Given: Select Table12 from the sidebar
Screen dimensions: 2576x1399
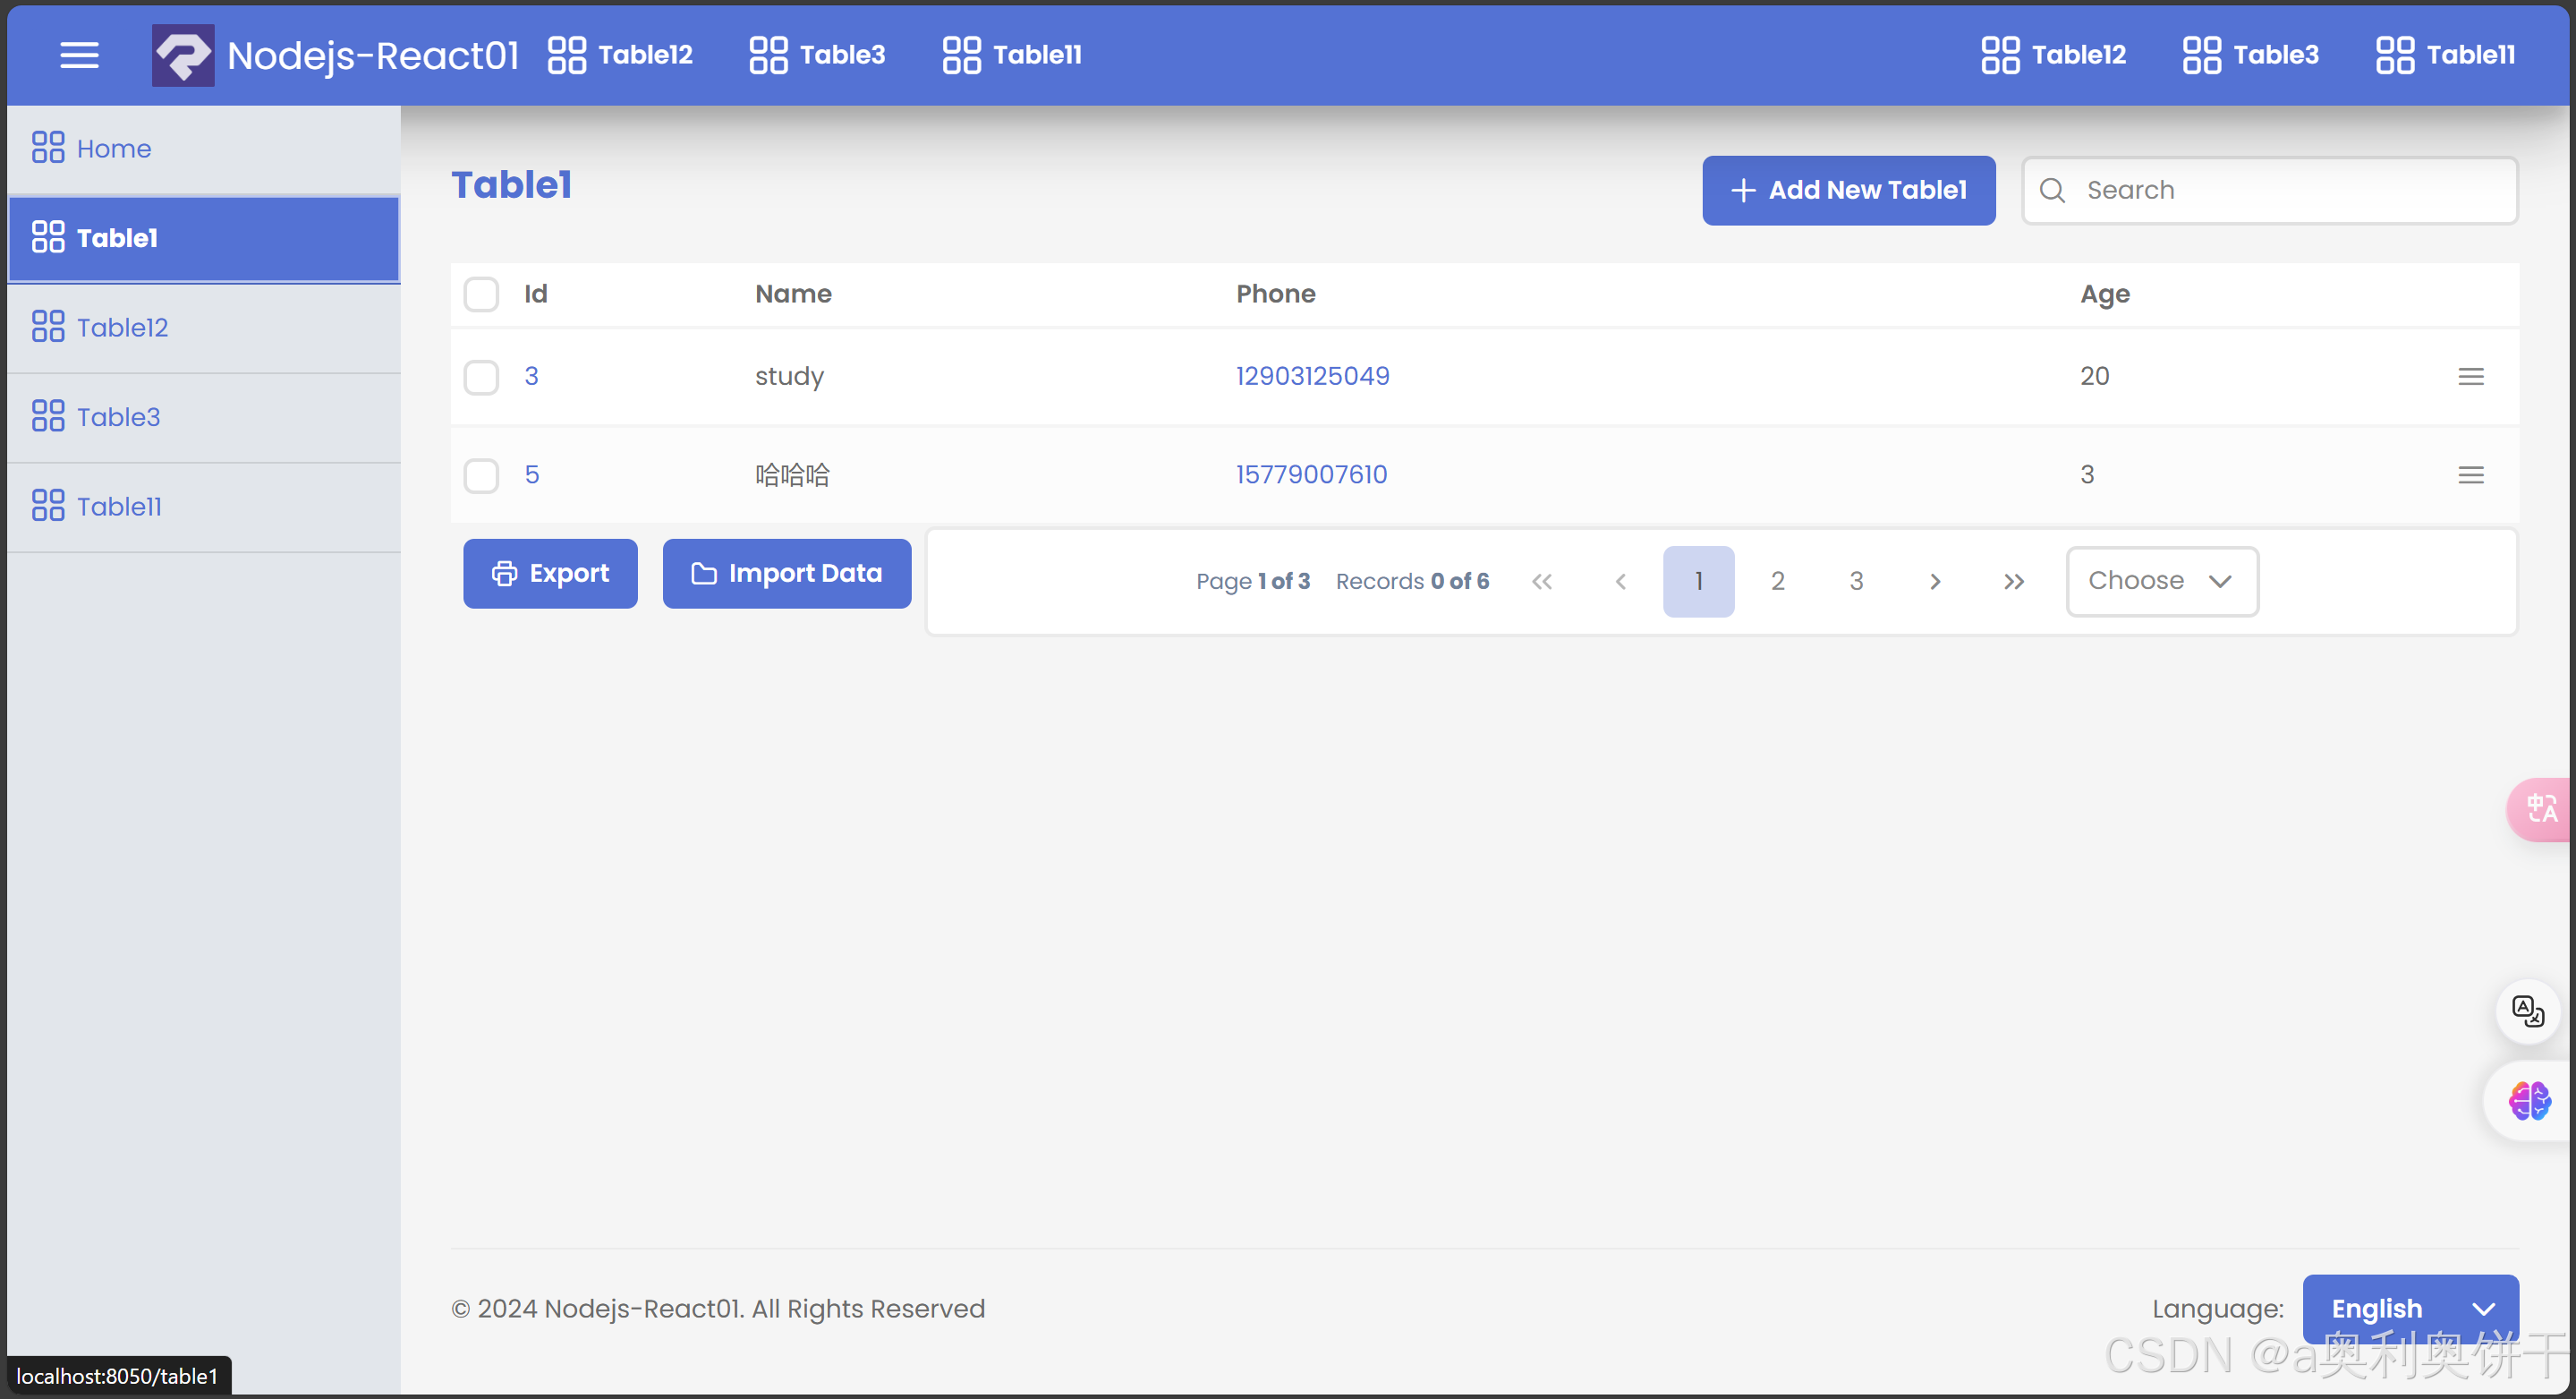Looking at the screenshot, I should click(x=122, y=327).
